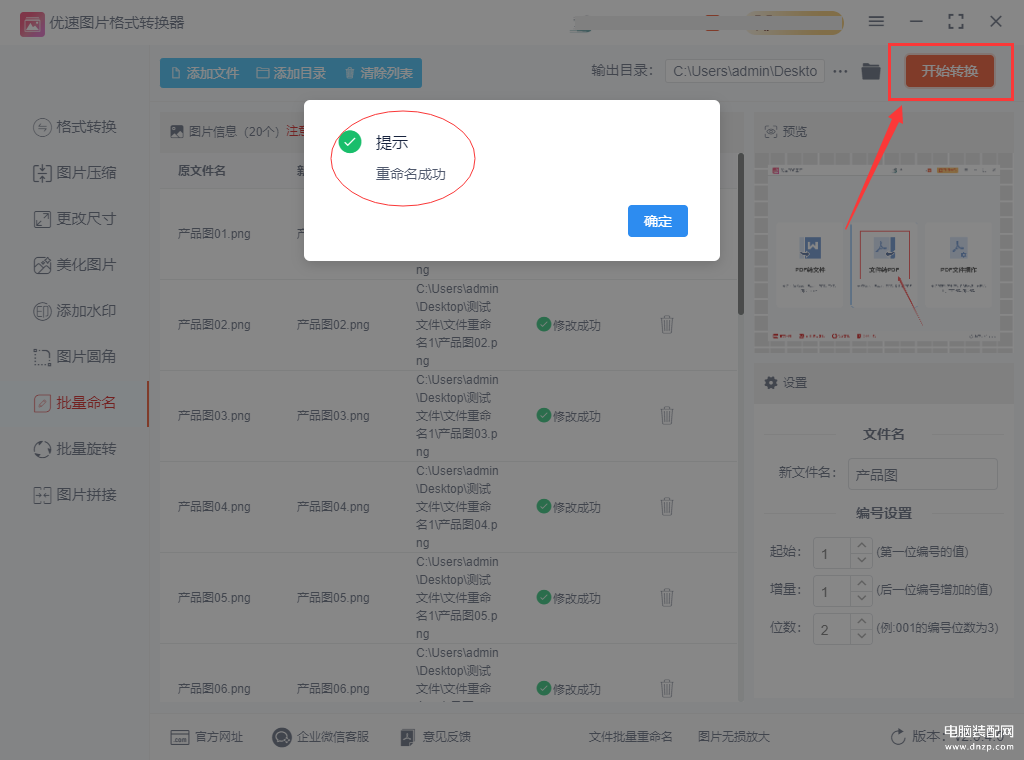Click the 确定 button in the dialog
This screenshot has width=1024, height=760.
pos(658,221)
